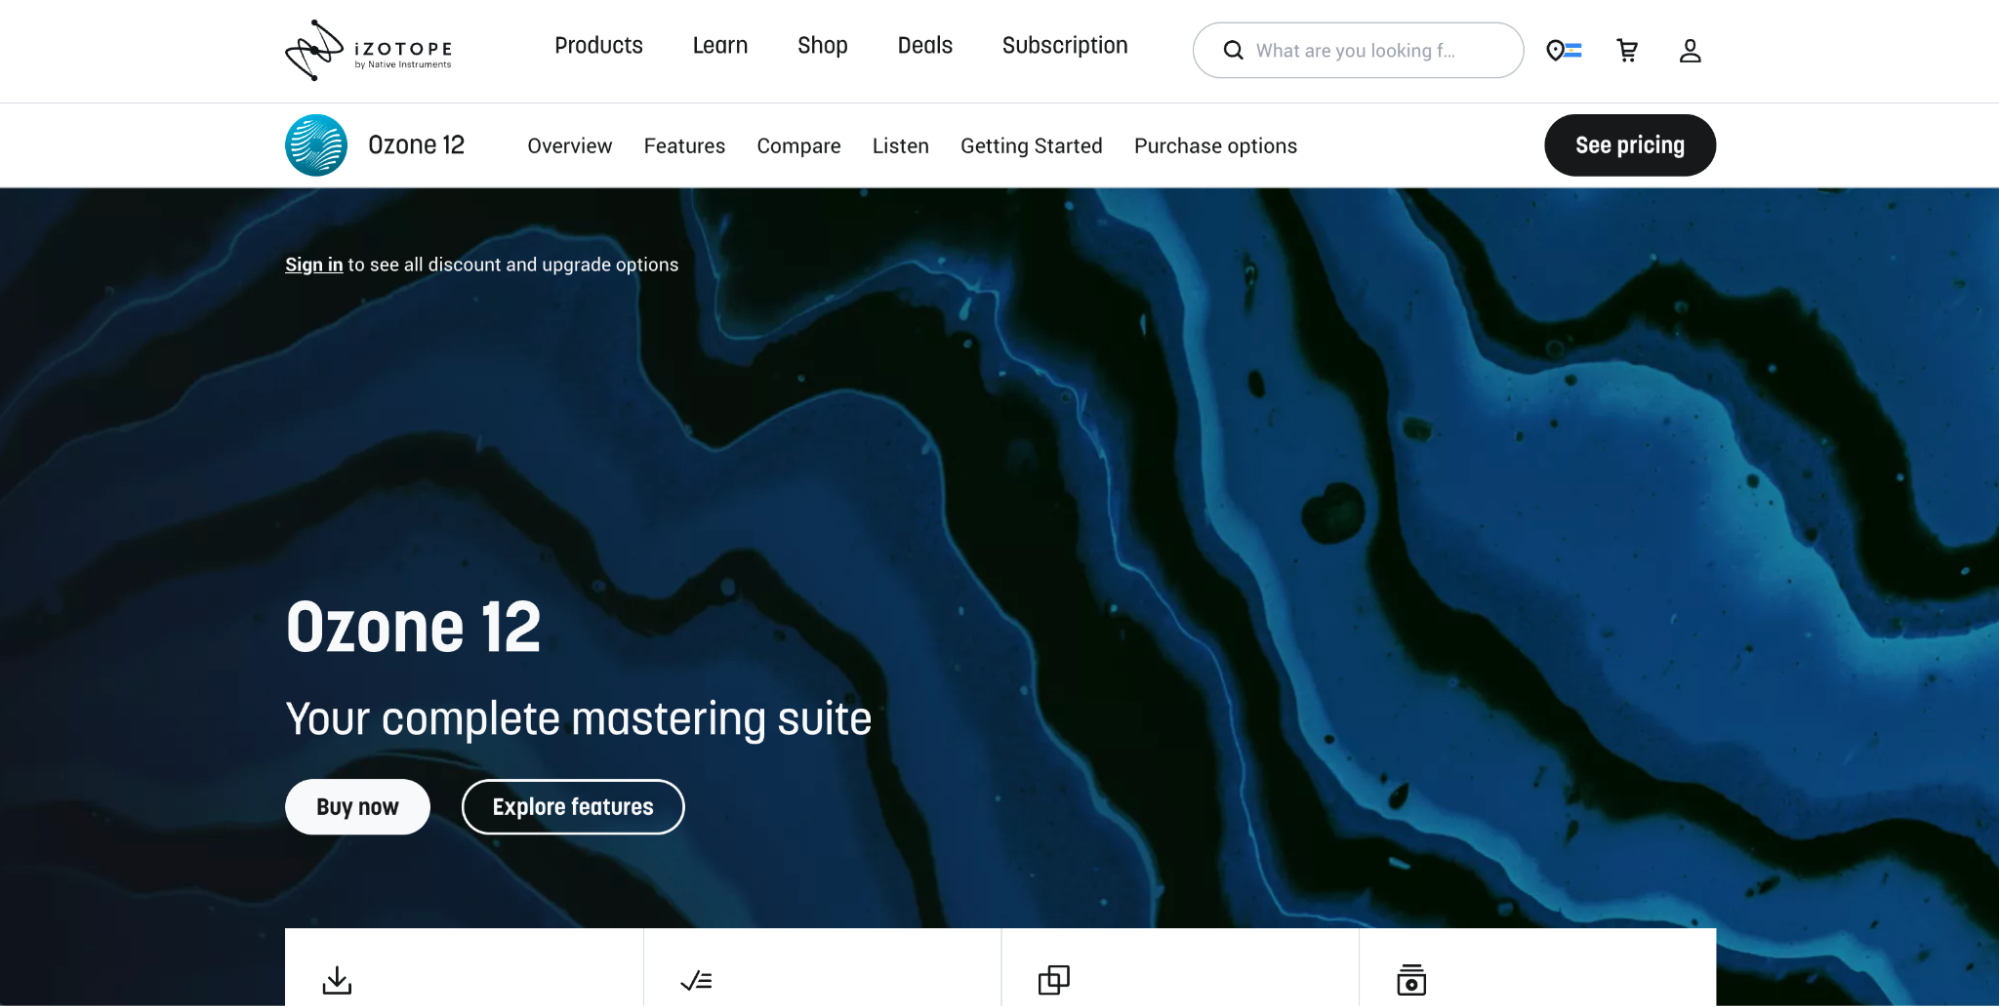Click the Sign in link
1999x1007 pixels.
point(313,264)
